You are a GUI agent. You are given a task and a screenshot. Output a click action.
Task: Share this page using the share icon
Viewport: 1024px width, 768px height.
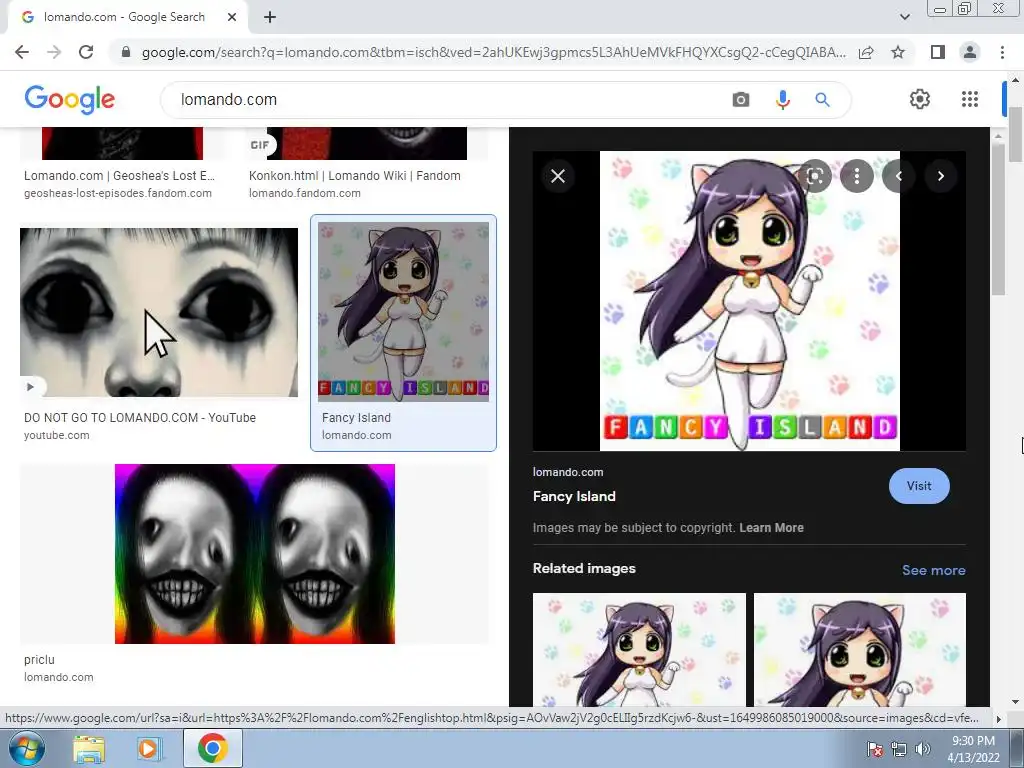tap(866, 52)
